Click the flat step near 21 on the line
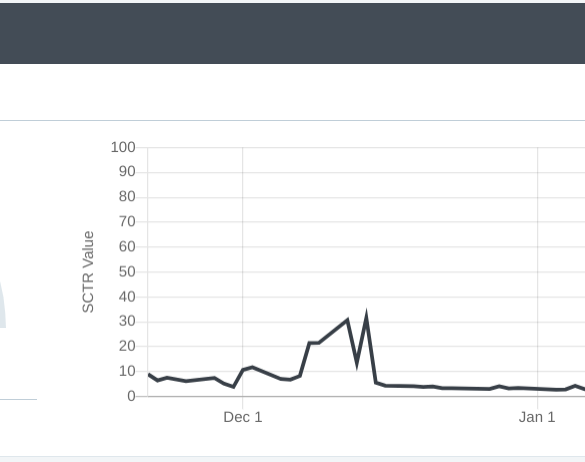 click(314, 343)
